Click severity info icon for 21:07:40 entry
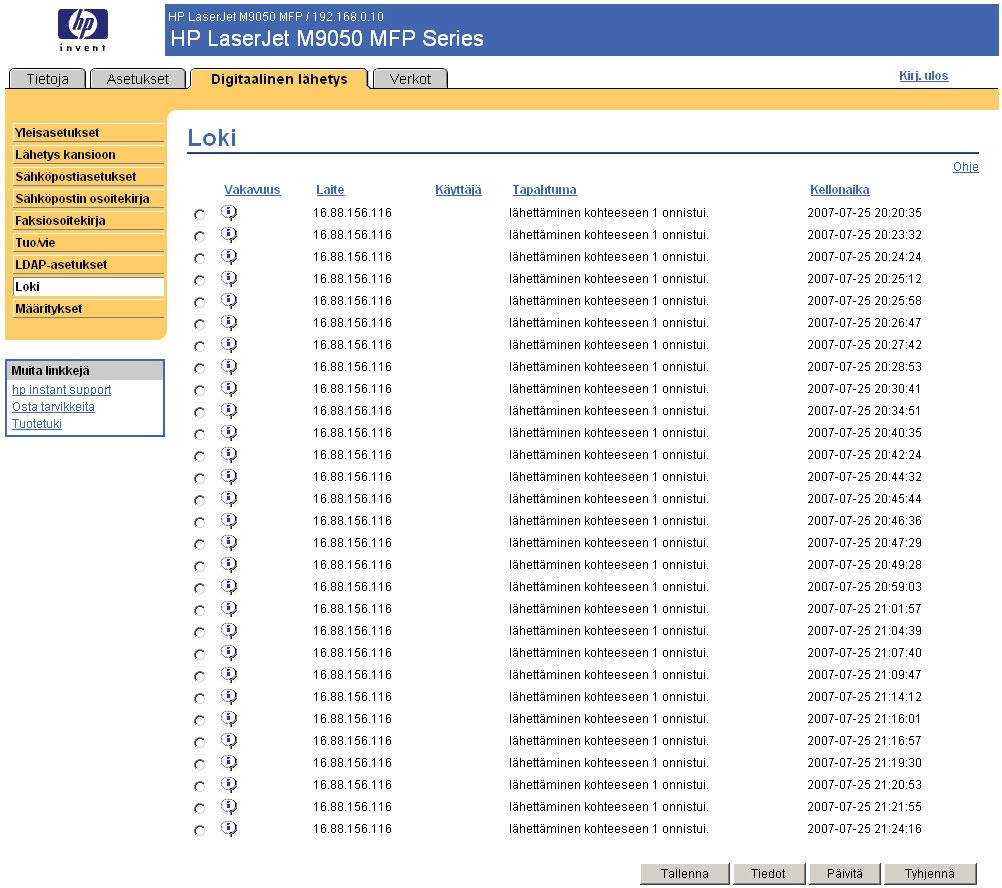Viewport: 1002px width, 888px height. point(229,653)
